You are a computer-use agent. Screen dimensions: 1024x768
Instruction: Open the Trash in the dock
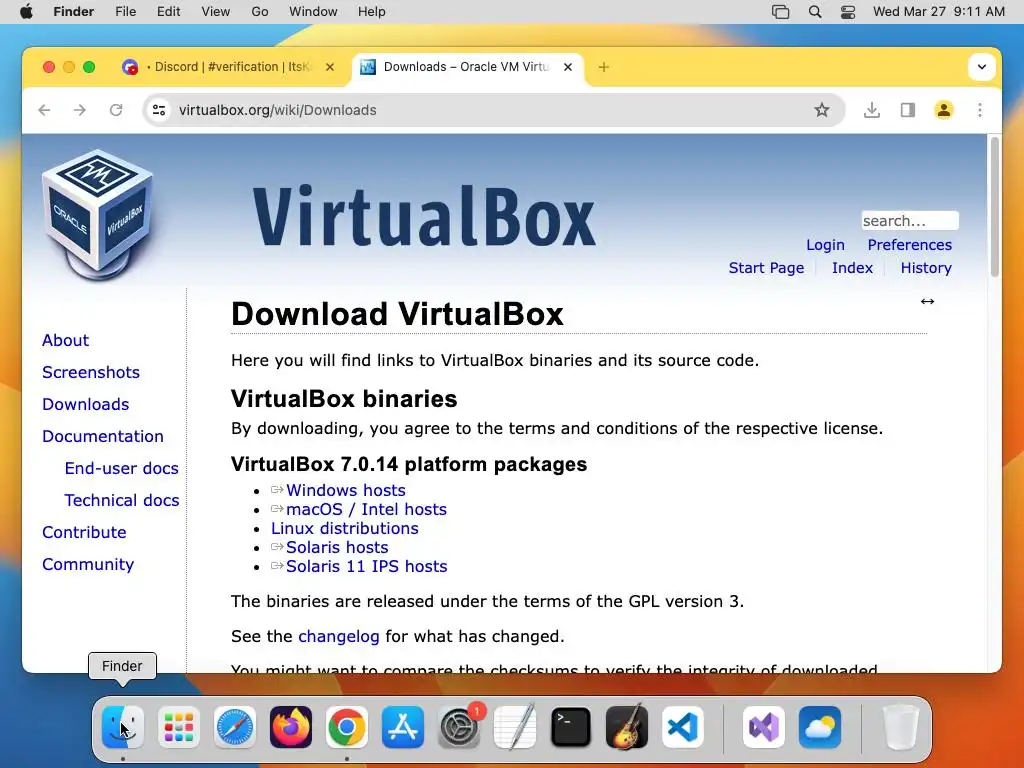click(901, 727)
